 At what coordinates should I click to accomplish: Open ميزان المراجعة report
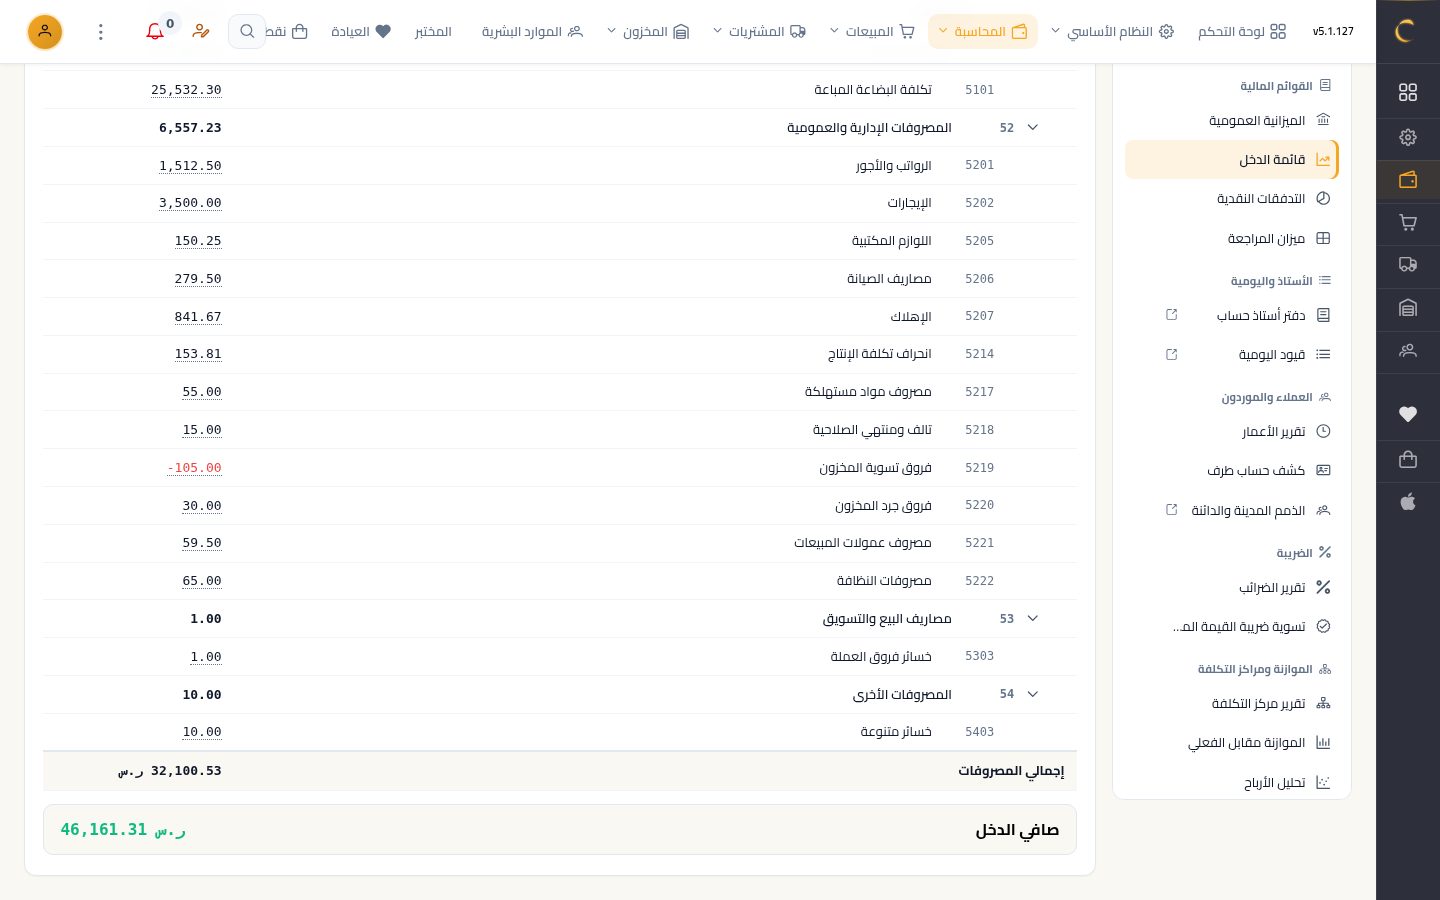1232,239
